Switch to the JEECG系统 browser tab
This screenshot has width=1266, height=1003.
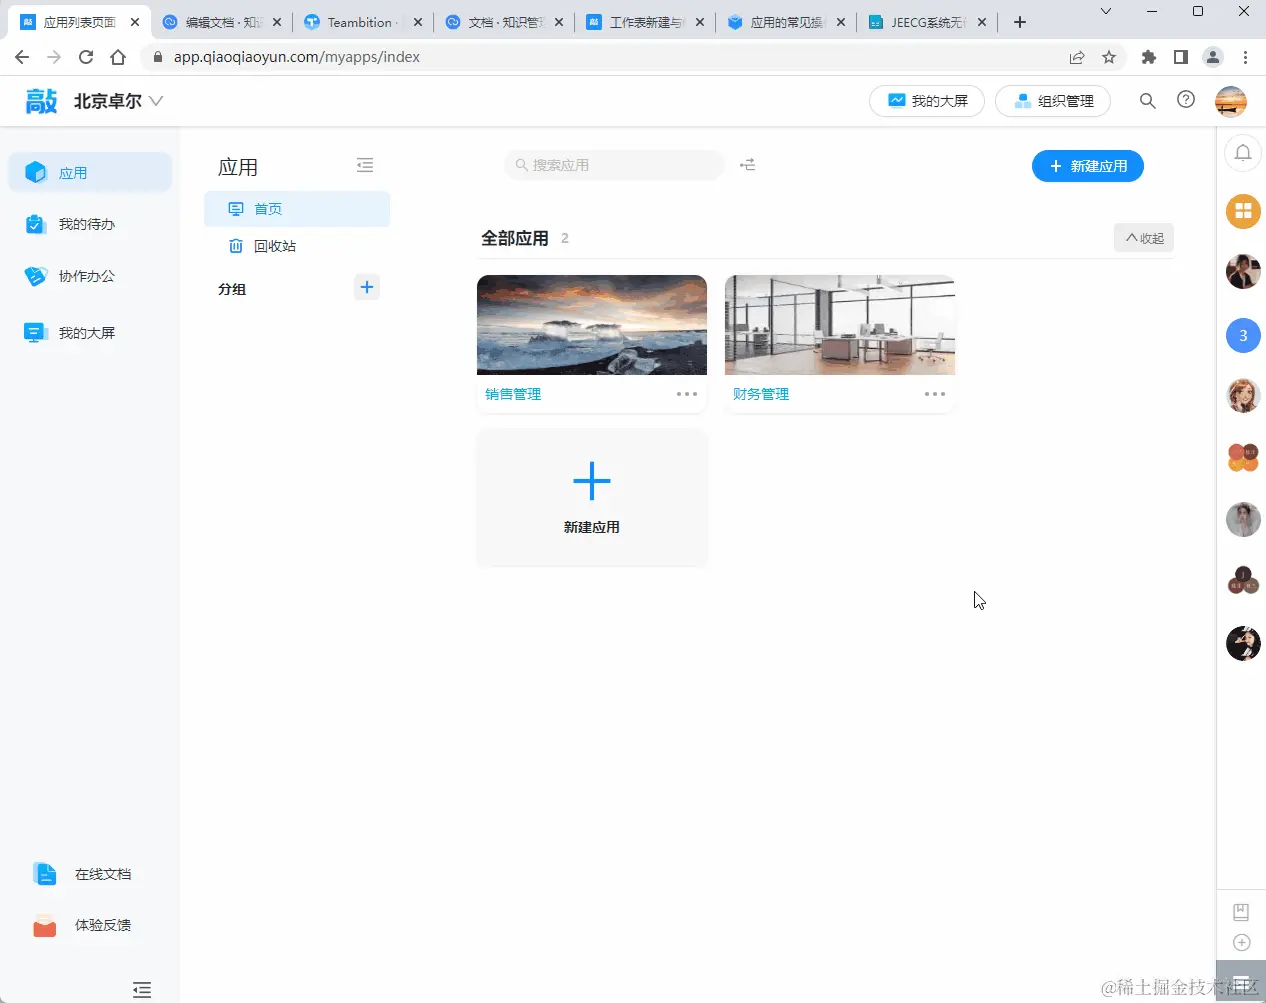pyautogui.click(x=928, y=22)
